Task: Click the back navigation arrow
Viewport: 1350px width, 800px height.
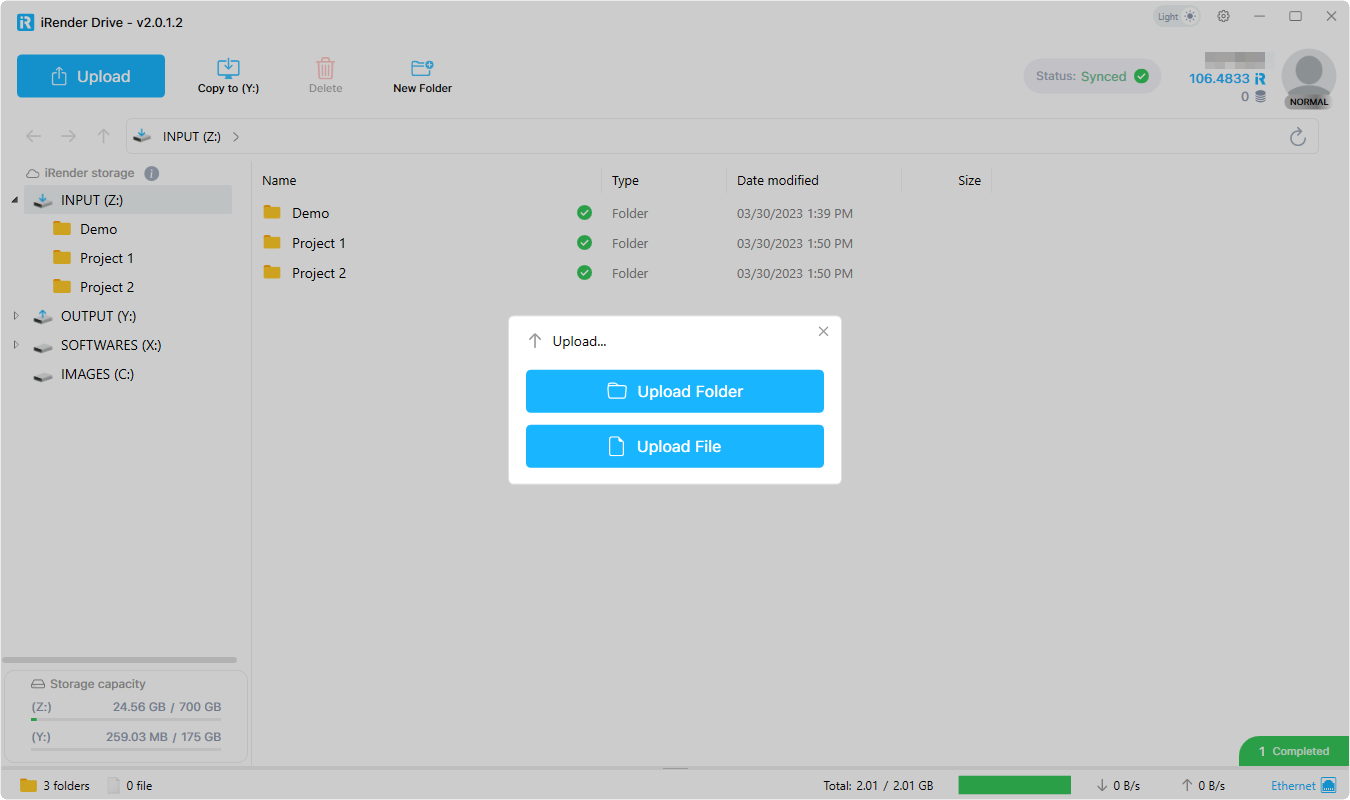Action: coord(34,137)
